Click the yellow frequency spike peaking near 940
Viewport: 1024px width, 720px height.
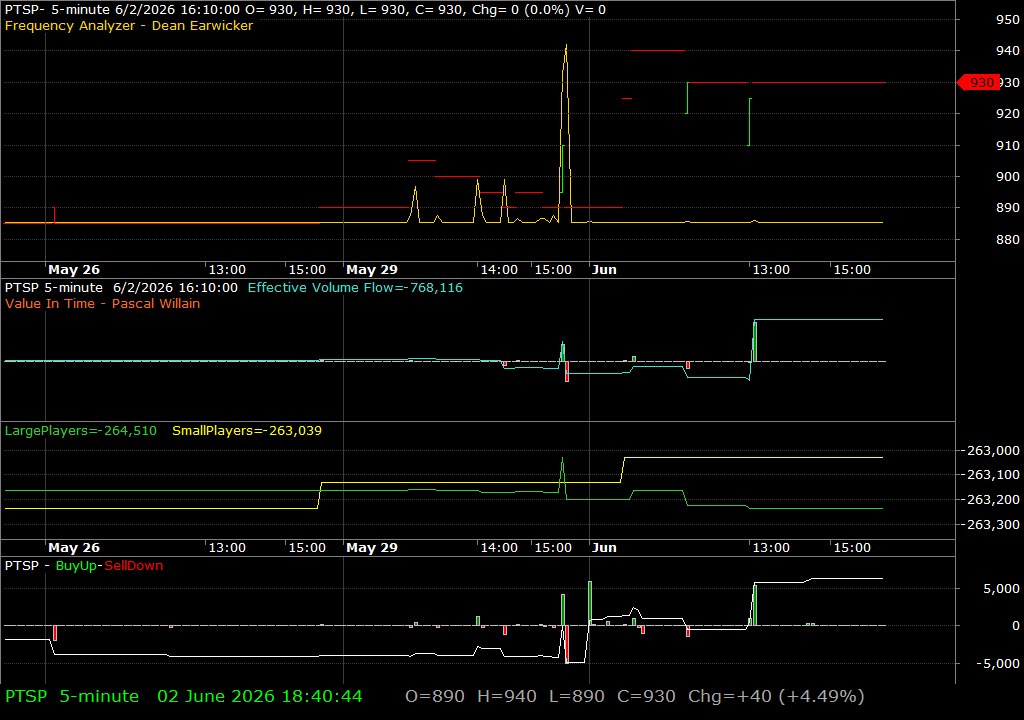[x=566, y=131]
